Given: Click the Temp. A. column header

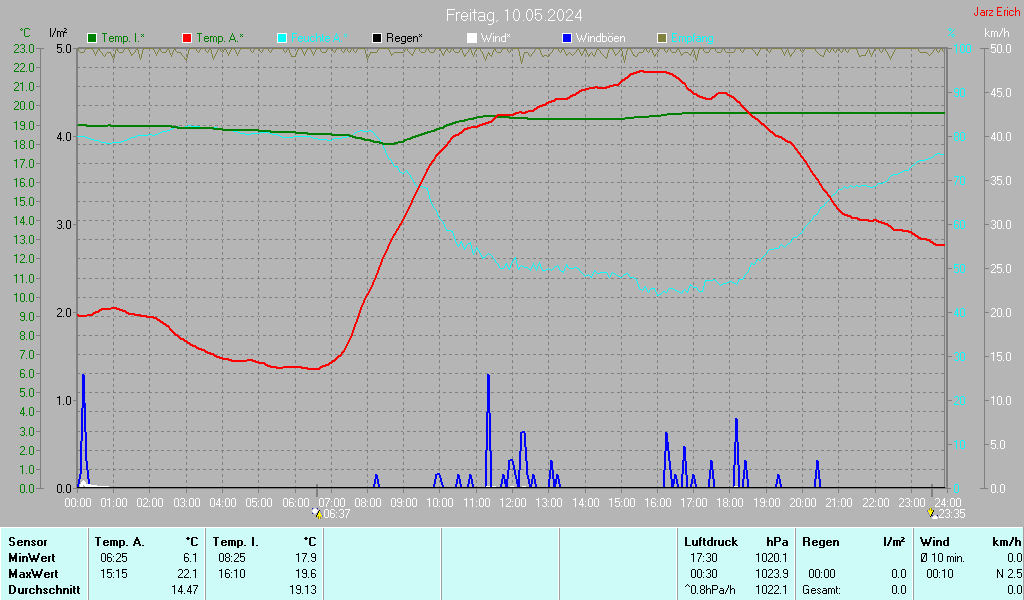Looking at the screenshot, I should [x=119, y=542].
